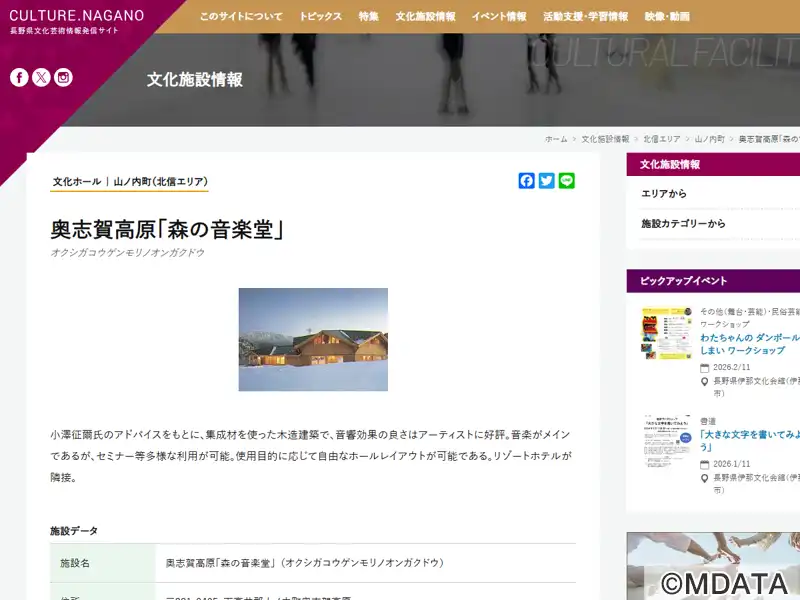Open 映像・動画 navigation item
The height and width of the screenshot is (600, 800).
click(667, 17)
